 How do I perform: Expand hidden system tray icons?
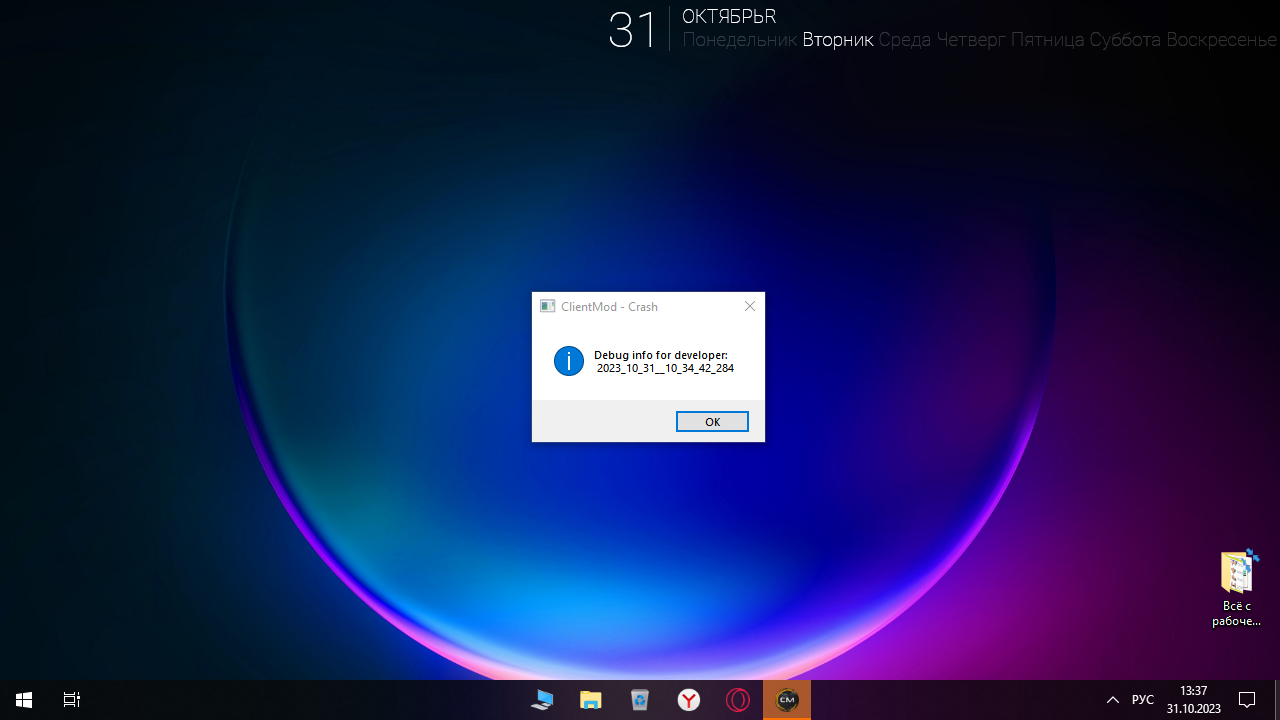pyautogui.click(x=1112, y=700)
